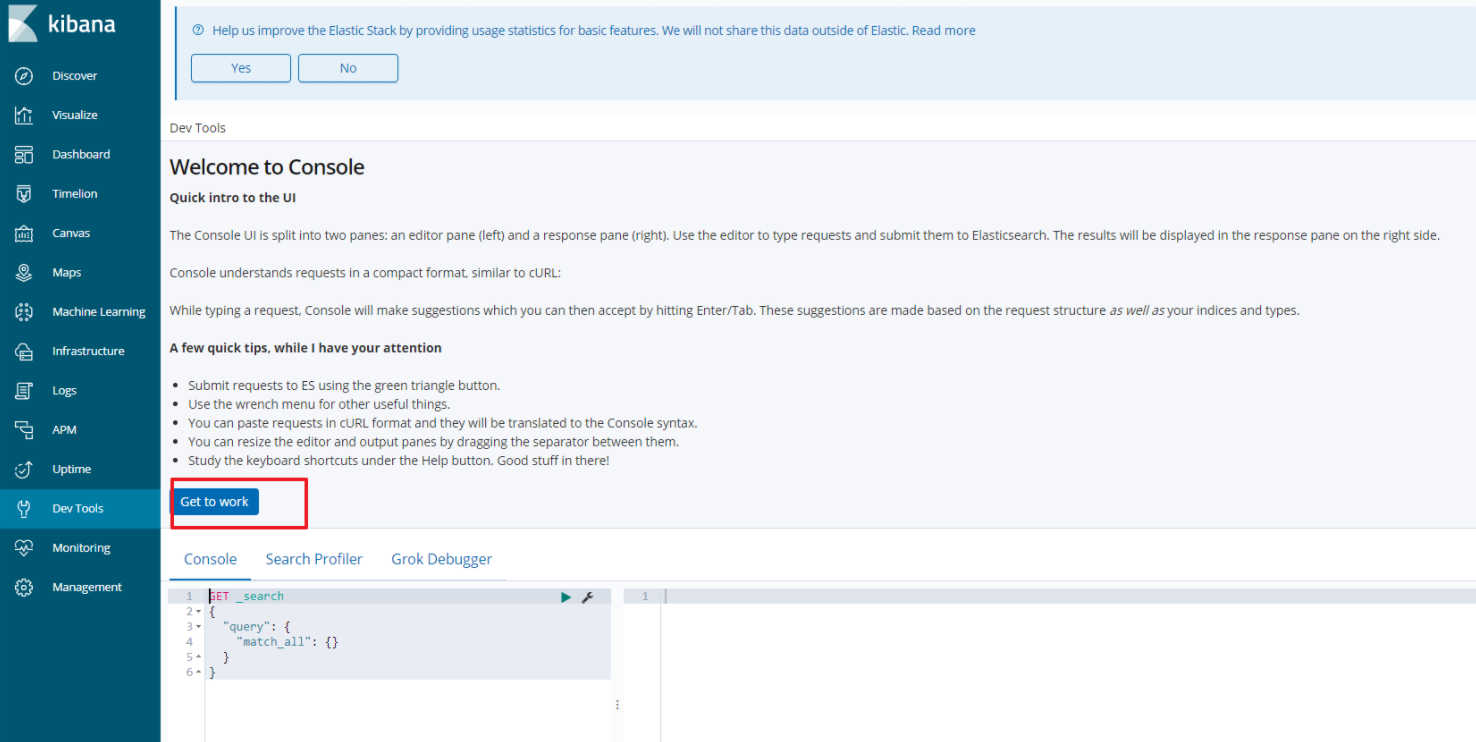Click GET _search line in editor

pyautogui.click(x=246, y=596)
